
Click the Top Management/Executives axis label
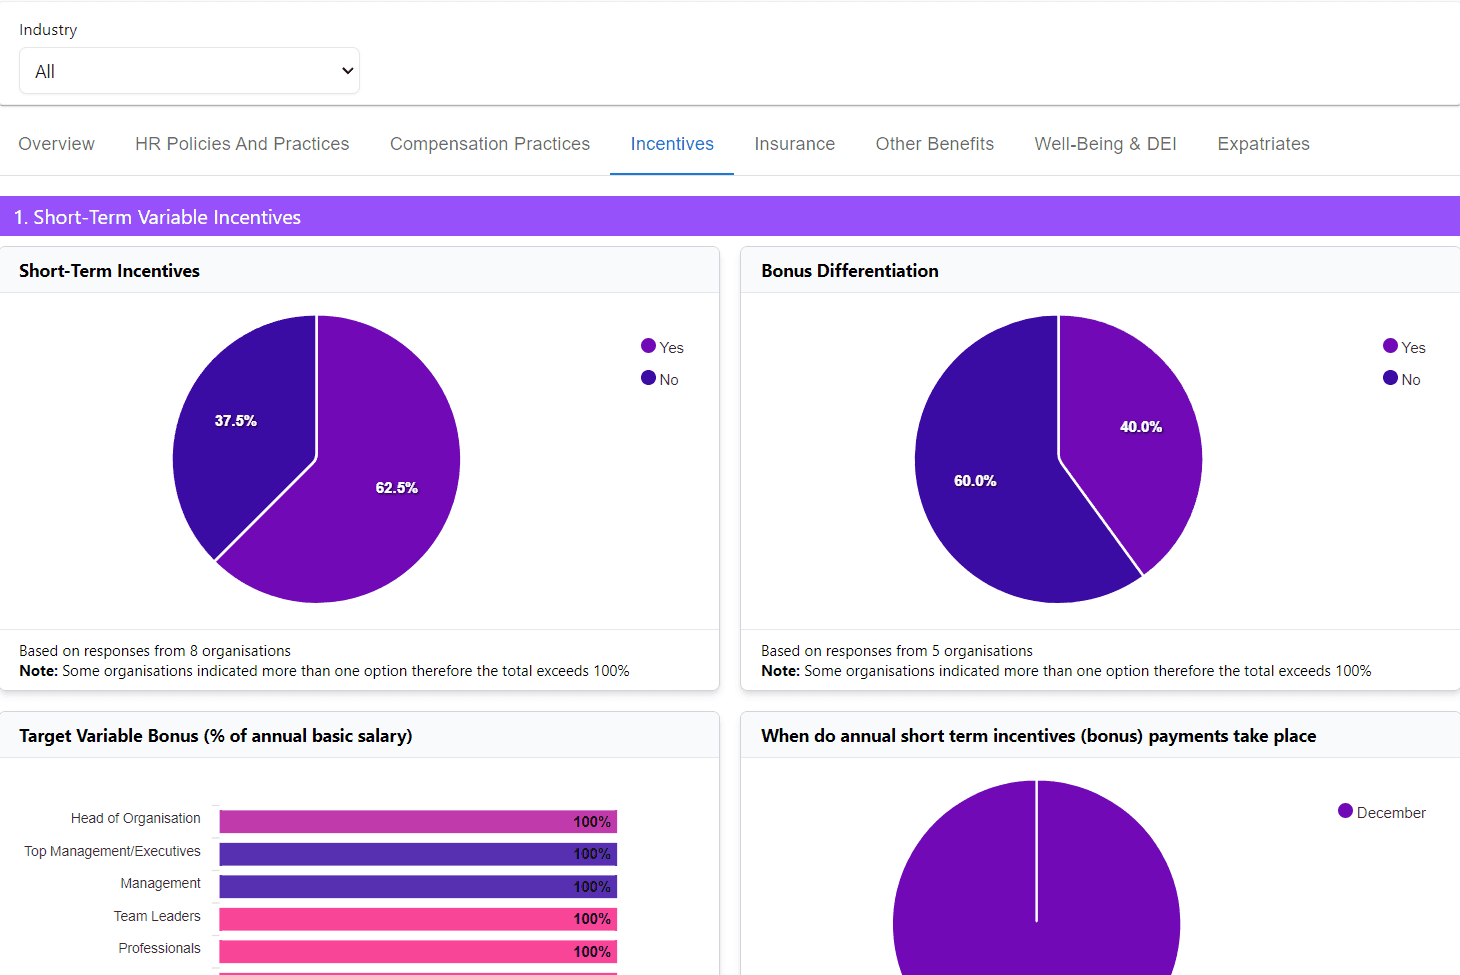coord(113,851)
